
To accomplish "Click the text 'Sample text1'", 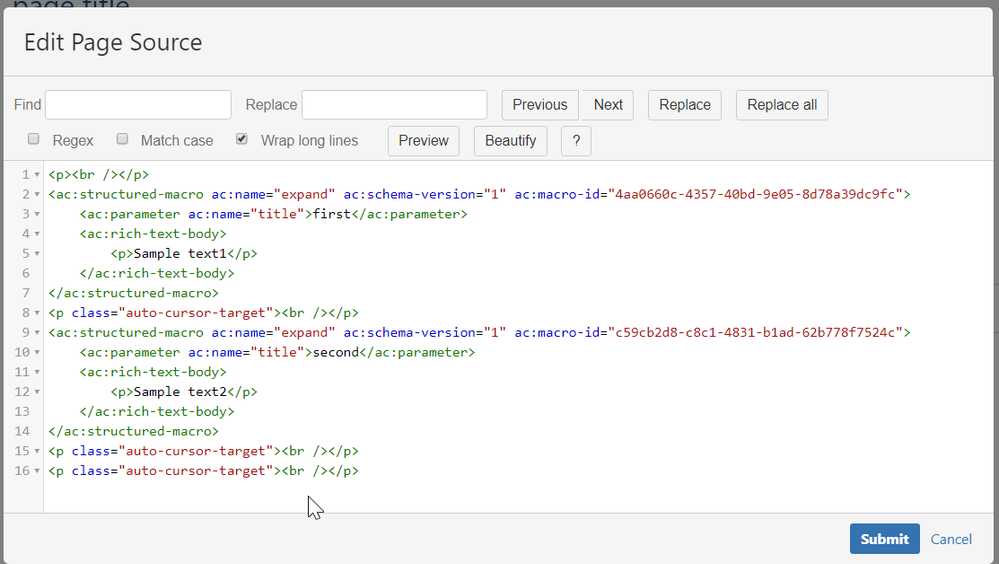I will click(180, 254).
